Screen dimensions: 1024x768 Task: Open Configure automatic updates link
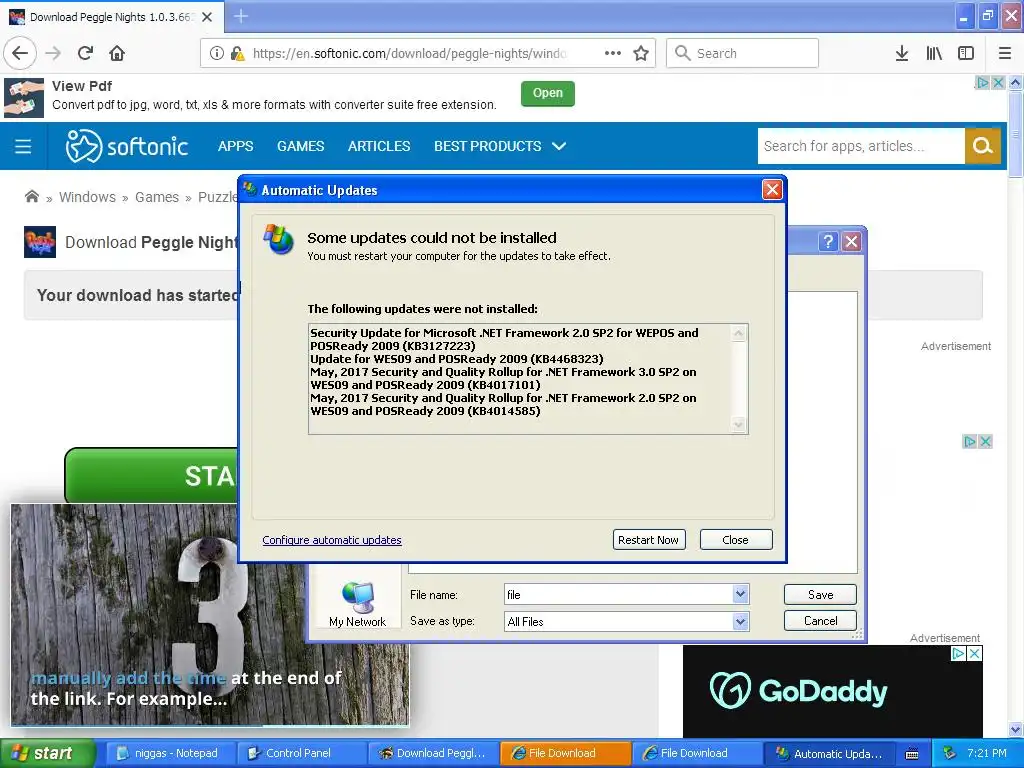pos(332,540)
